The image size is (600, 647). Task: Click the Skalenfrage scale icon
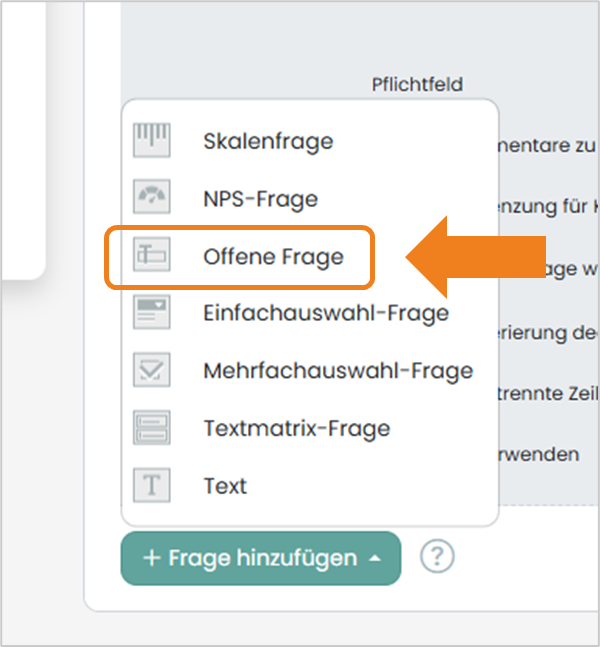tap(151, 140)
